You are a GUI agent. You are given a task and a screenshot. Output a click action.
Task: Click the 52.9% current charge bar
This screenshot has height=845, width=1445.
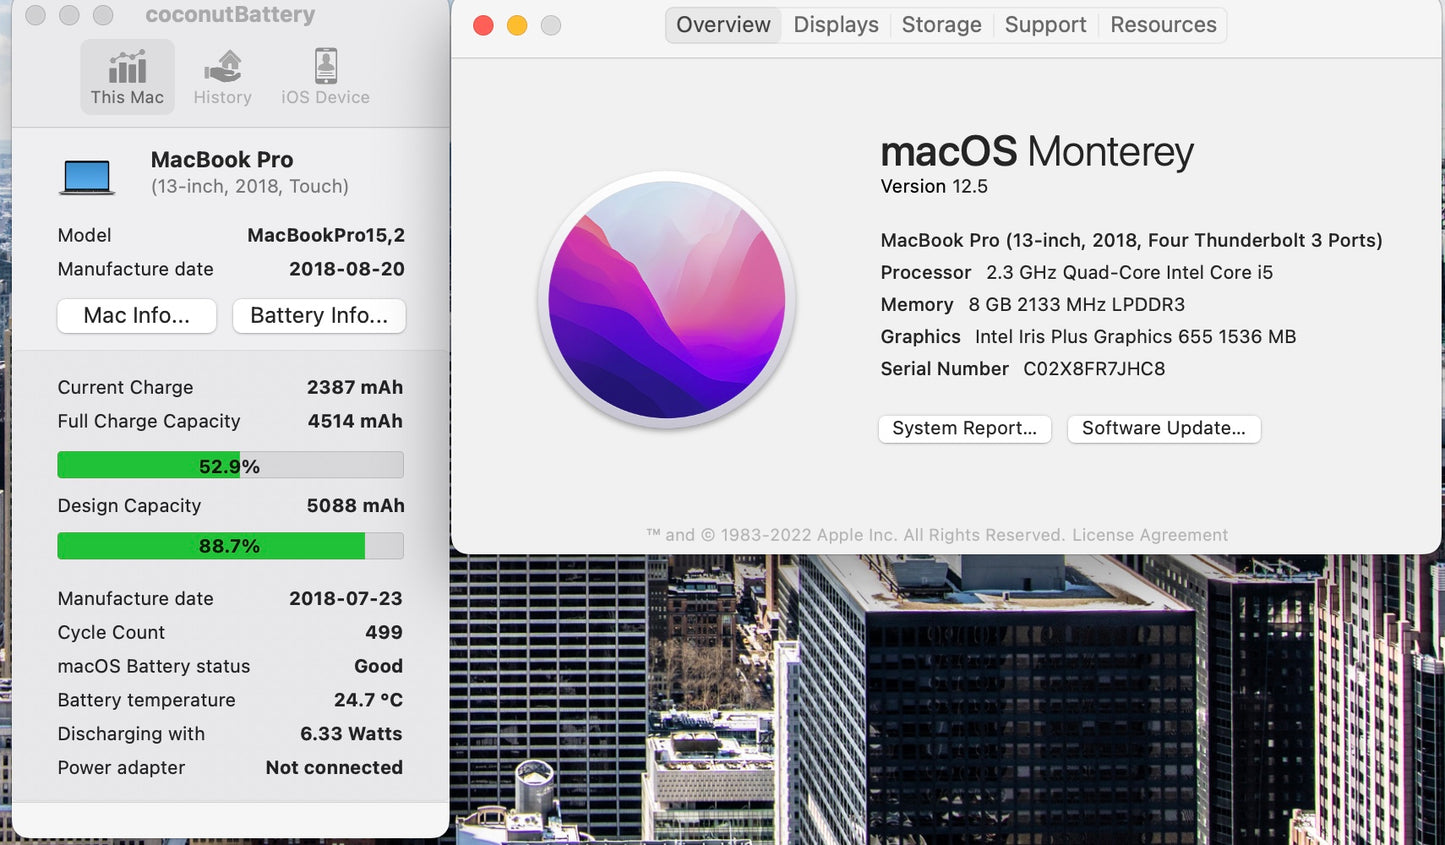pos(230,466)
